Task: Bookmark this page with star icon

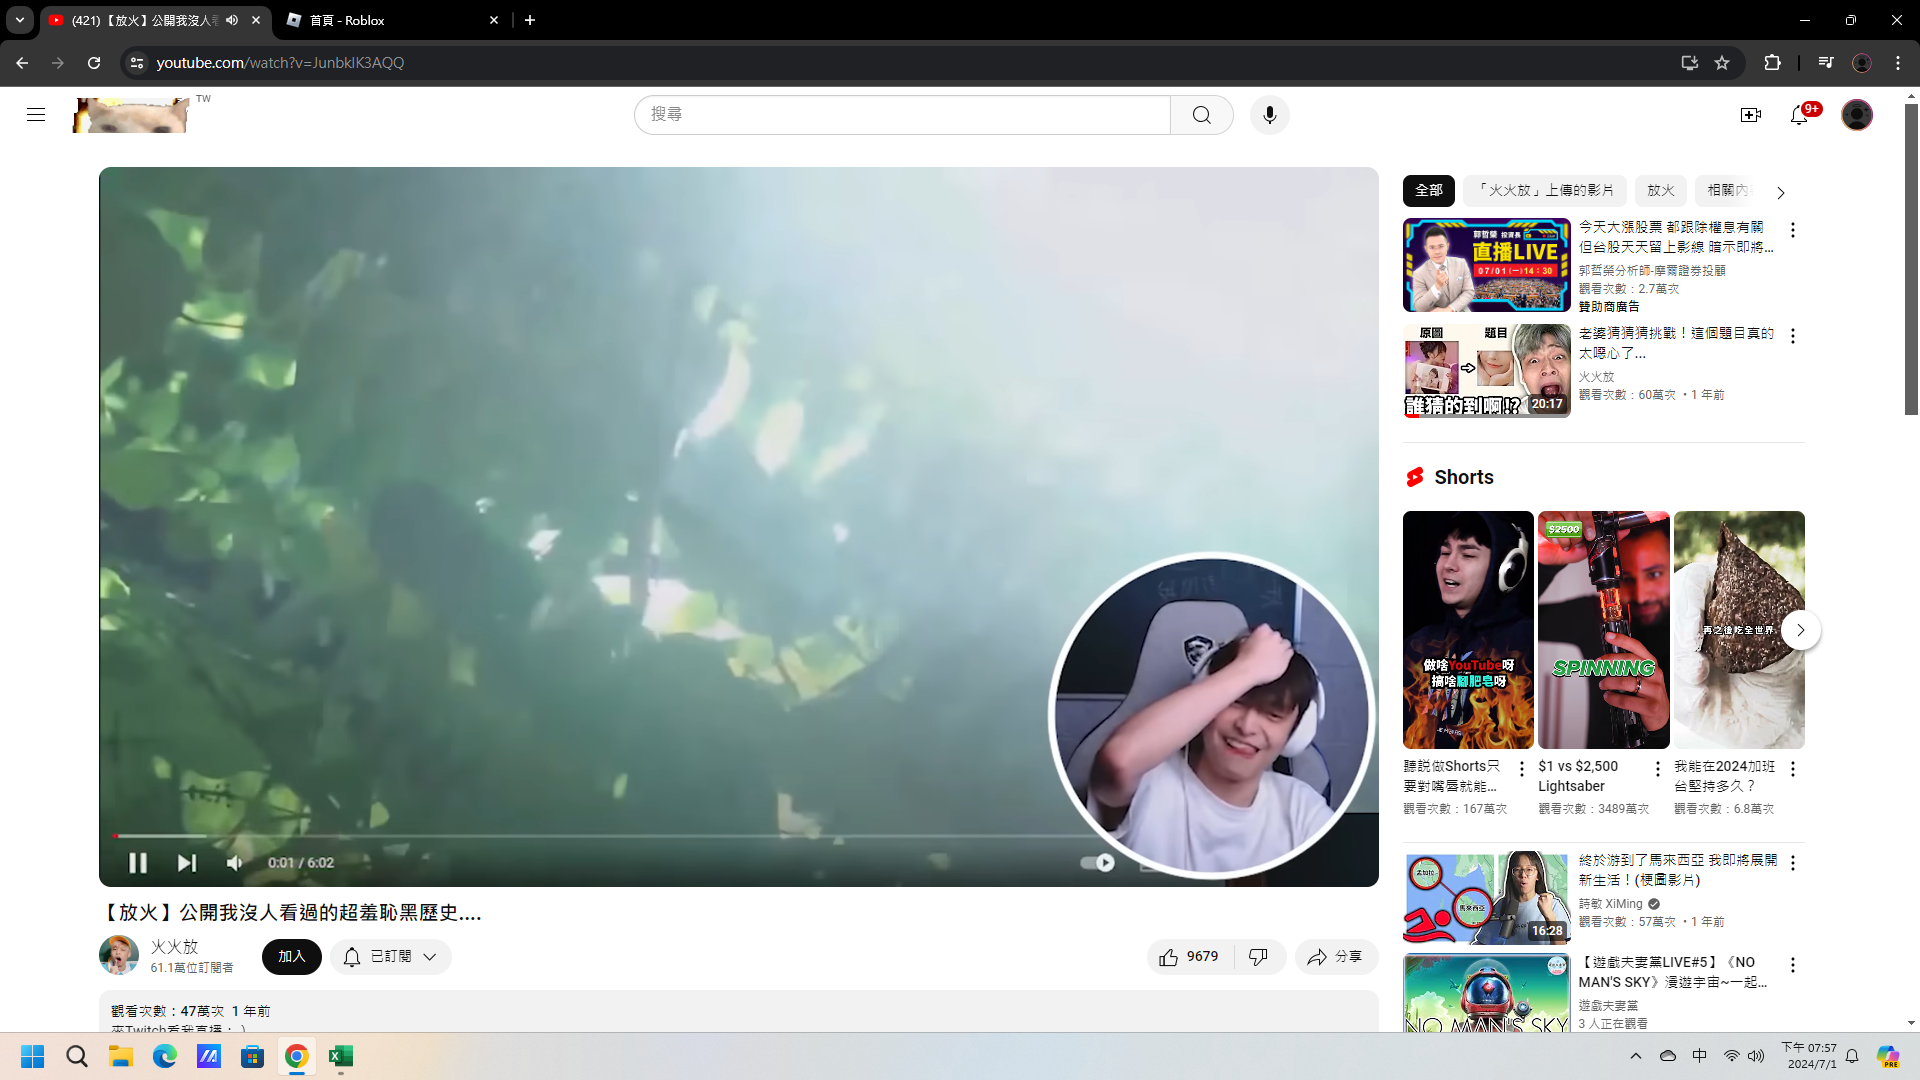Action: tap(1722, 63)
